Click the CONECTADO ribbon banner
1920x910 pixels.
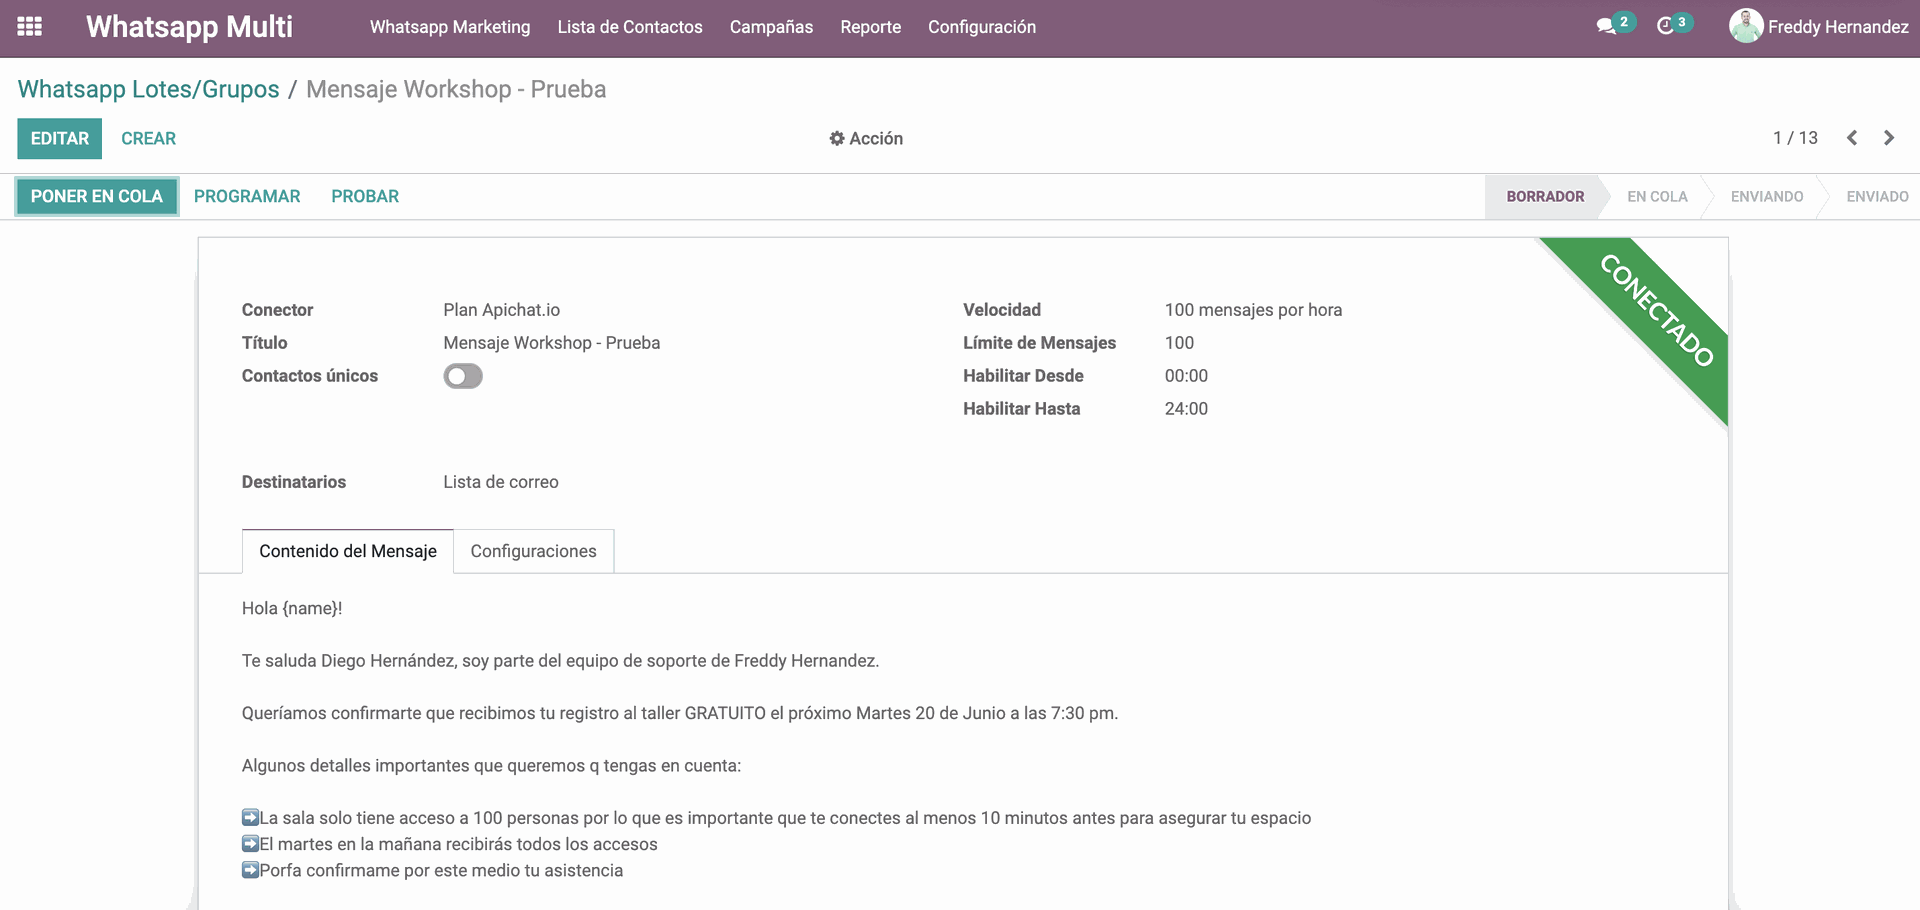point(1657,310)
